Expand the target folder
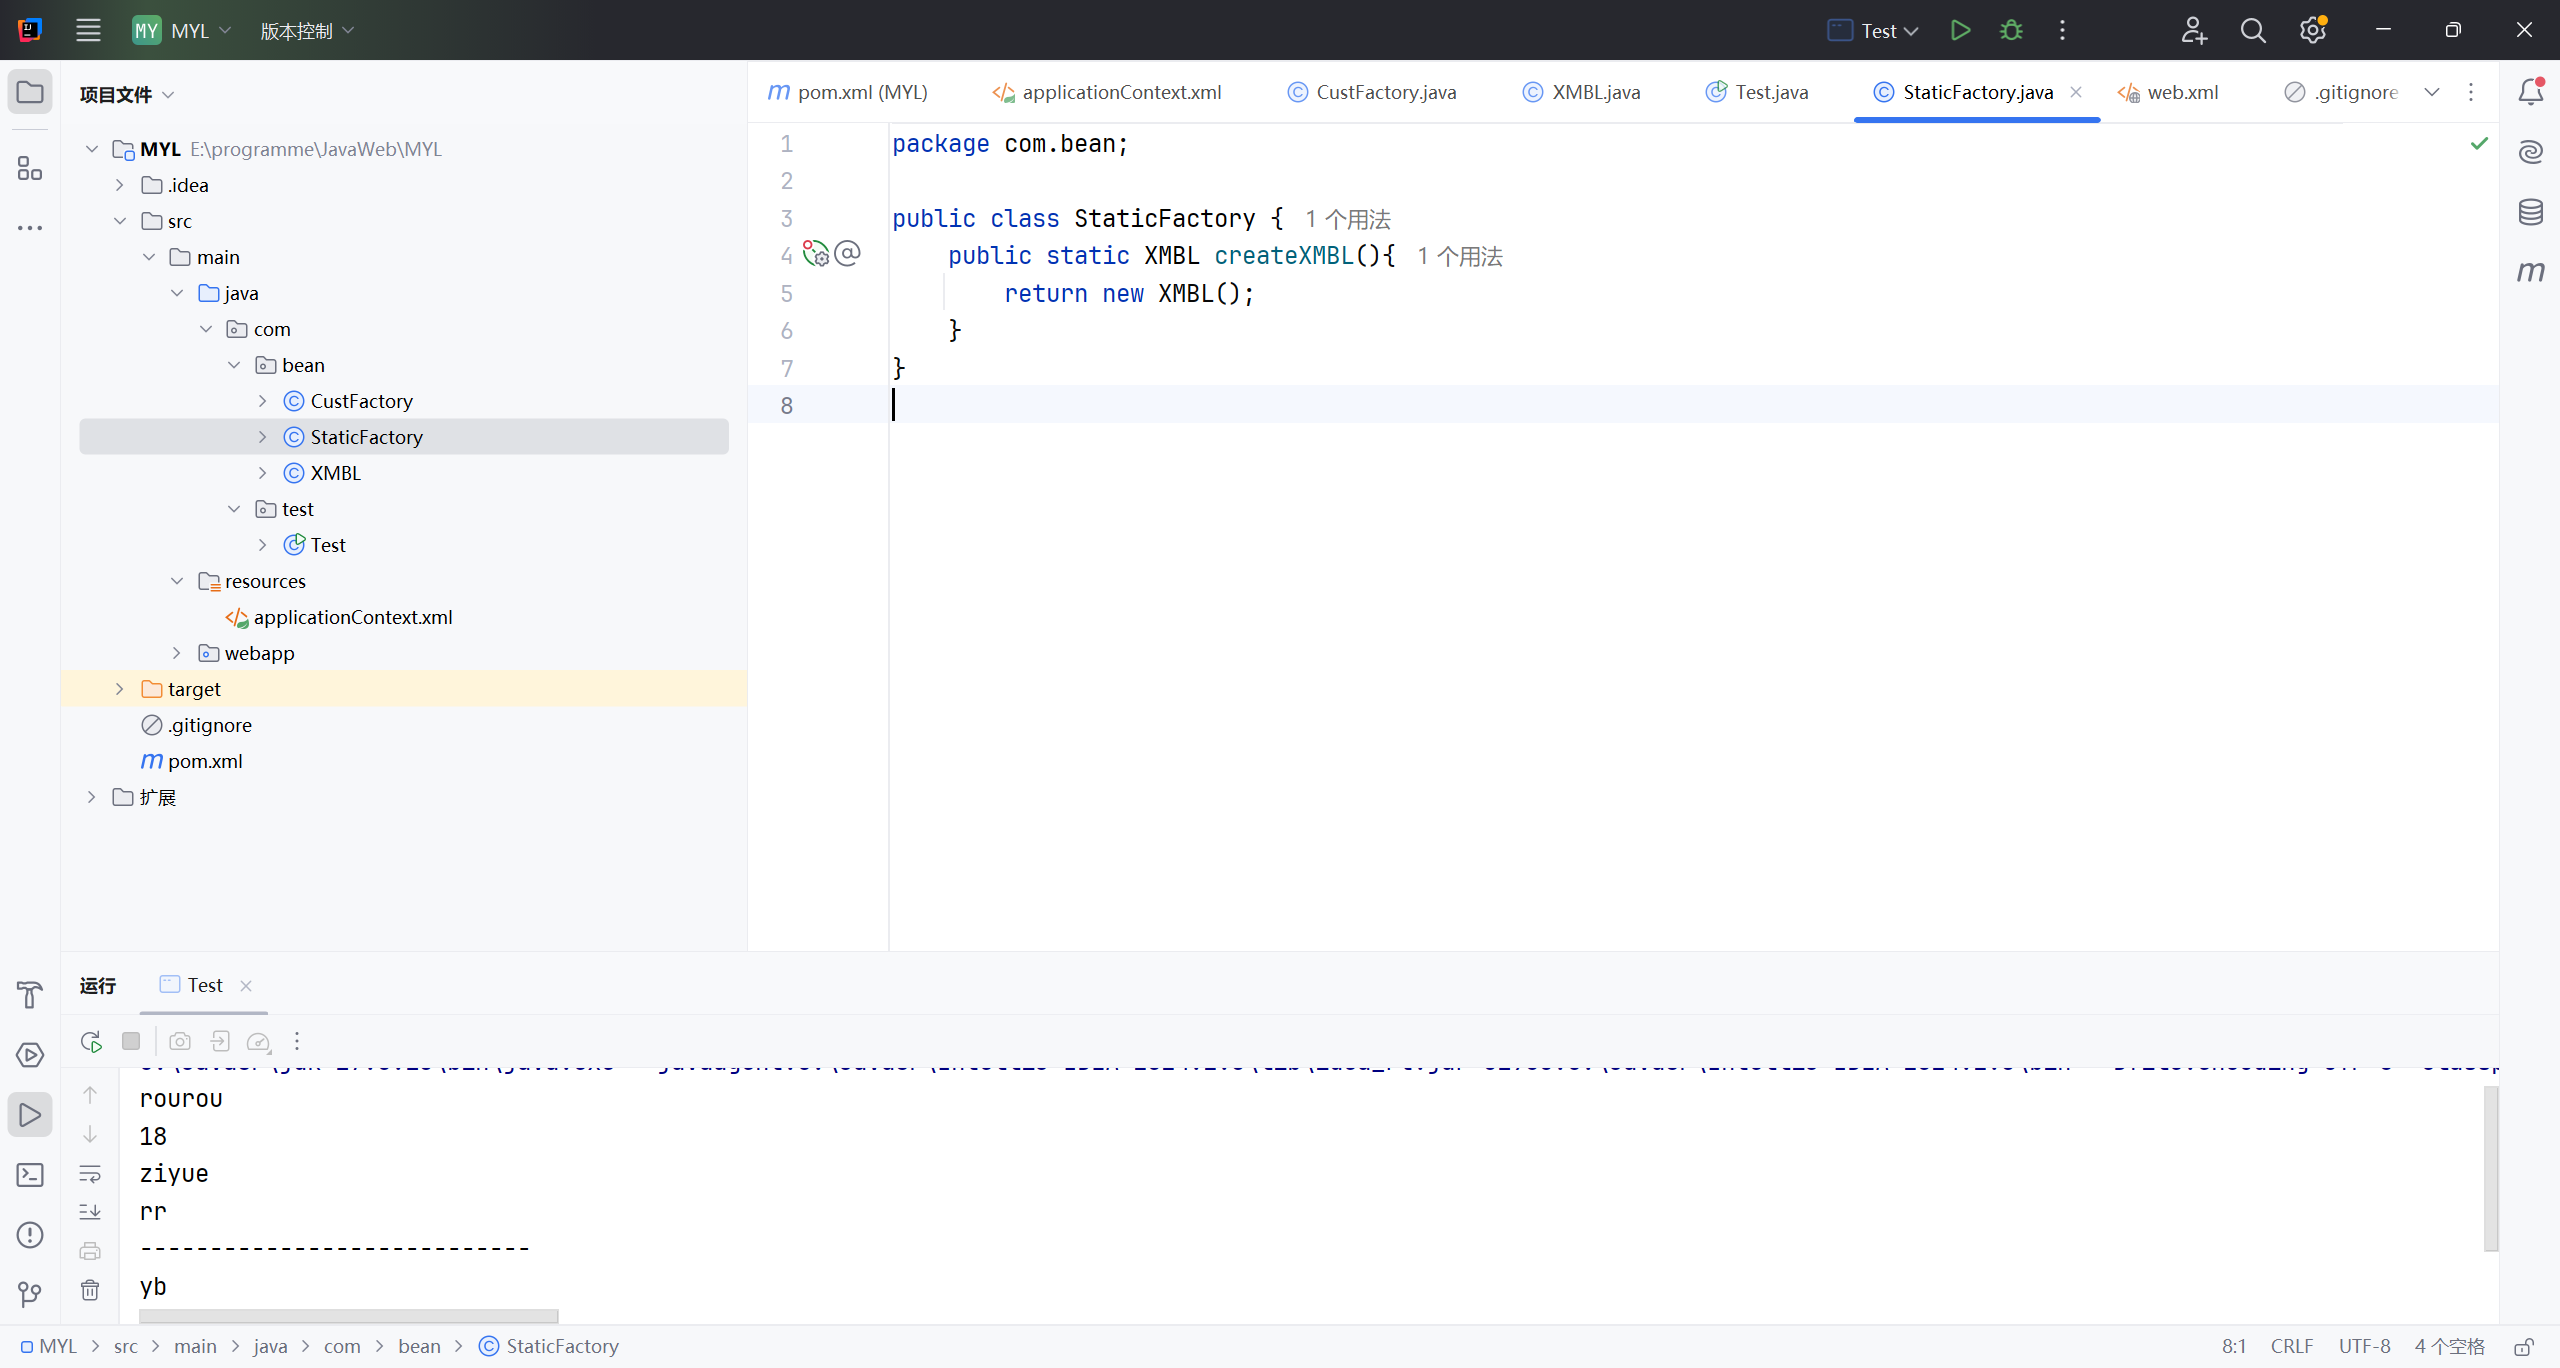This screenshot has height=1368, width=2560. coord(119,689)
